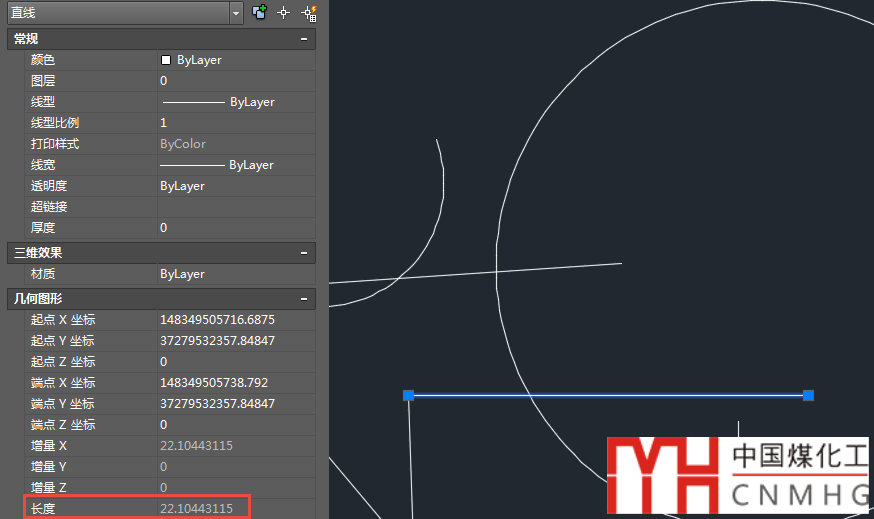Edit the 起点 X 坐标 value
The image size is (874, 519).
pyautogui.click(x=235, y=320)
